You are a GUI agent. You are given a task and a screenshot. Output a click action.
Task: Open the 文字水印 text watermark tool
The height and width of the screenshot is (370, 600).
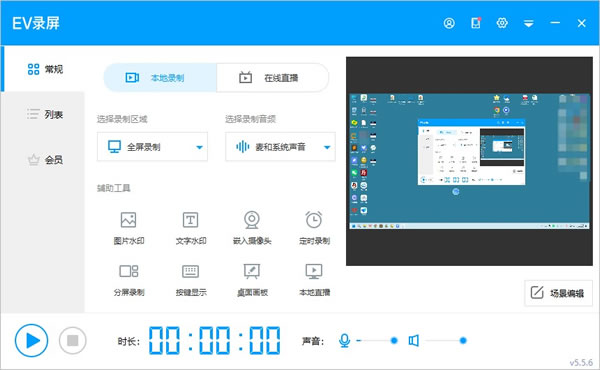191,228
